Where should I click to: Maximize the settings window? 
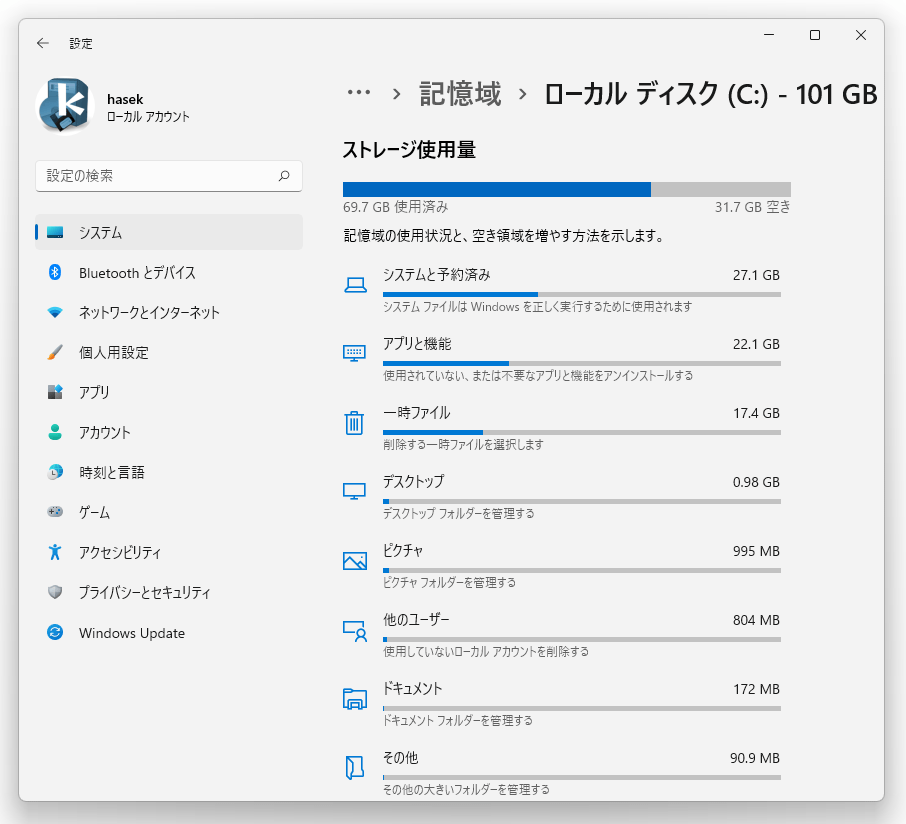[x=815, y=35]
